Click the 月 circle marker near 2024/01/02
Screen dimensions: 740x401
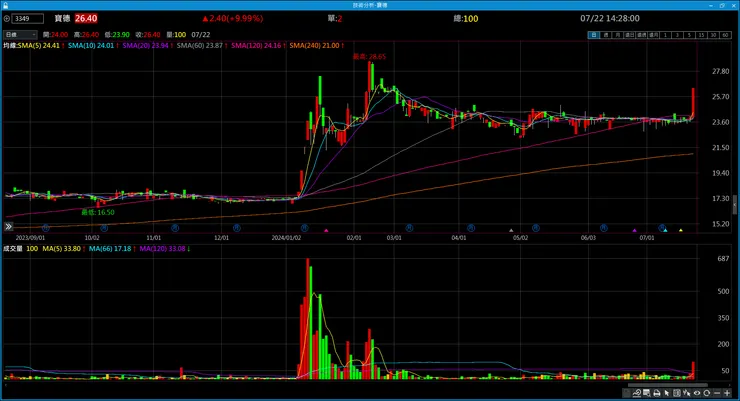[304, 228]
